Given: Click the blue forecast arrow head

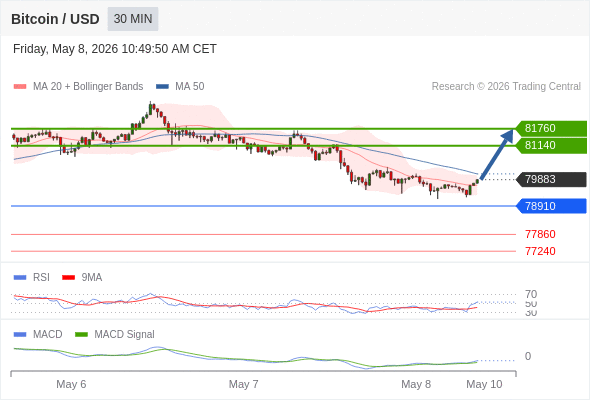Looking at the screenshot, I should [508, 135].
